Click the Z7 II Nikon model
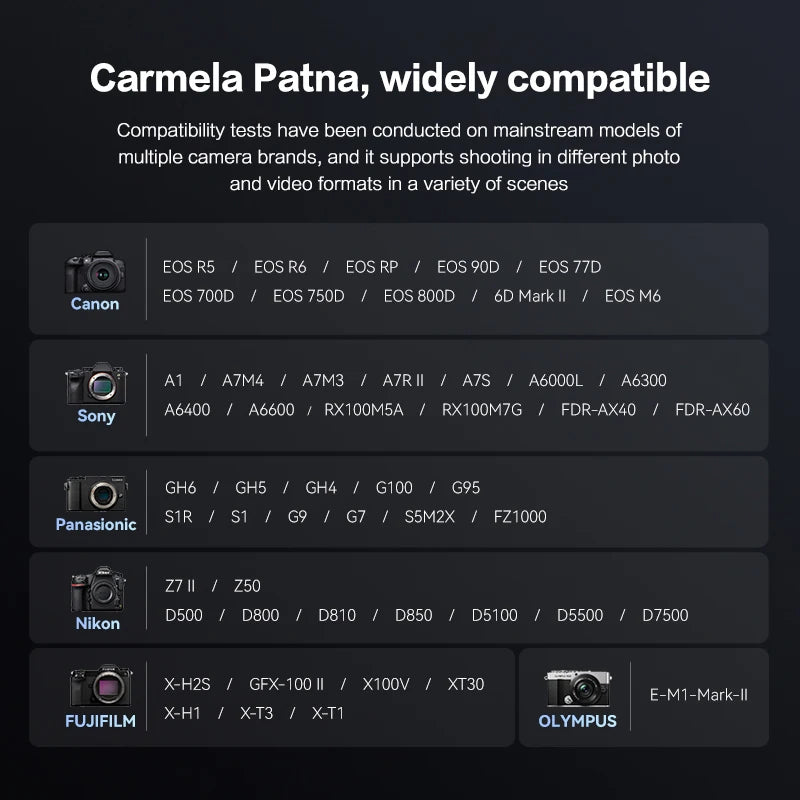This screenshot has width=800, height=800. coord(180,586)
